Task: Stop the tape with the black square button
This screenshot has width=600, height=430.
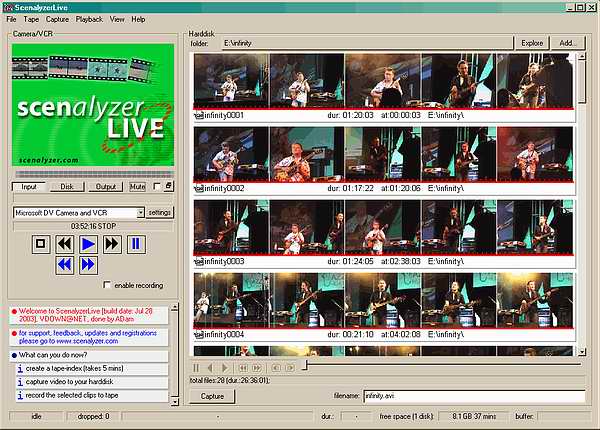Action: (x=41, y=244)
